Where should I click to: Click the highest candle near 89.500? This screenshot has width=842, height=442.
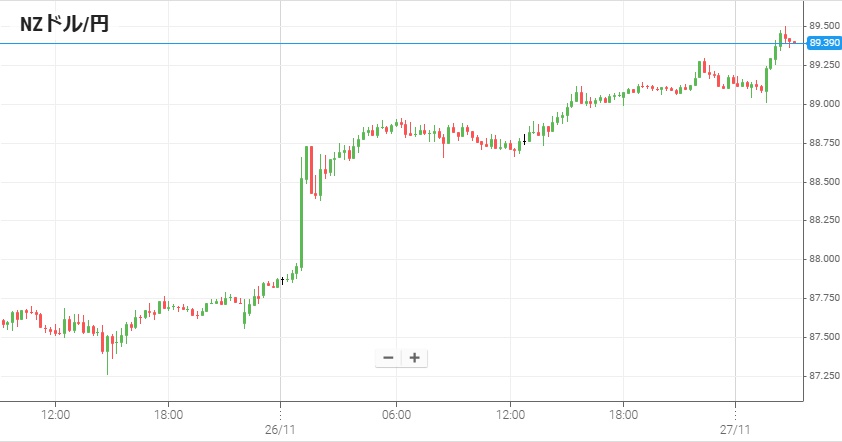pyautogui.click(x=785, y=35)
